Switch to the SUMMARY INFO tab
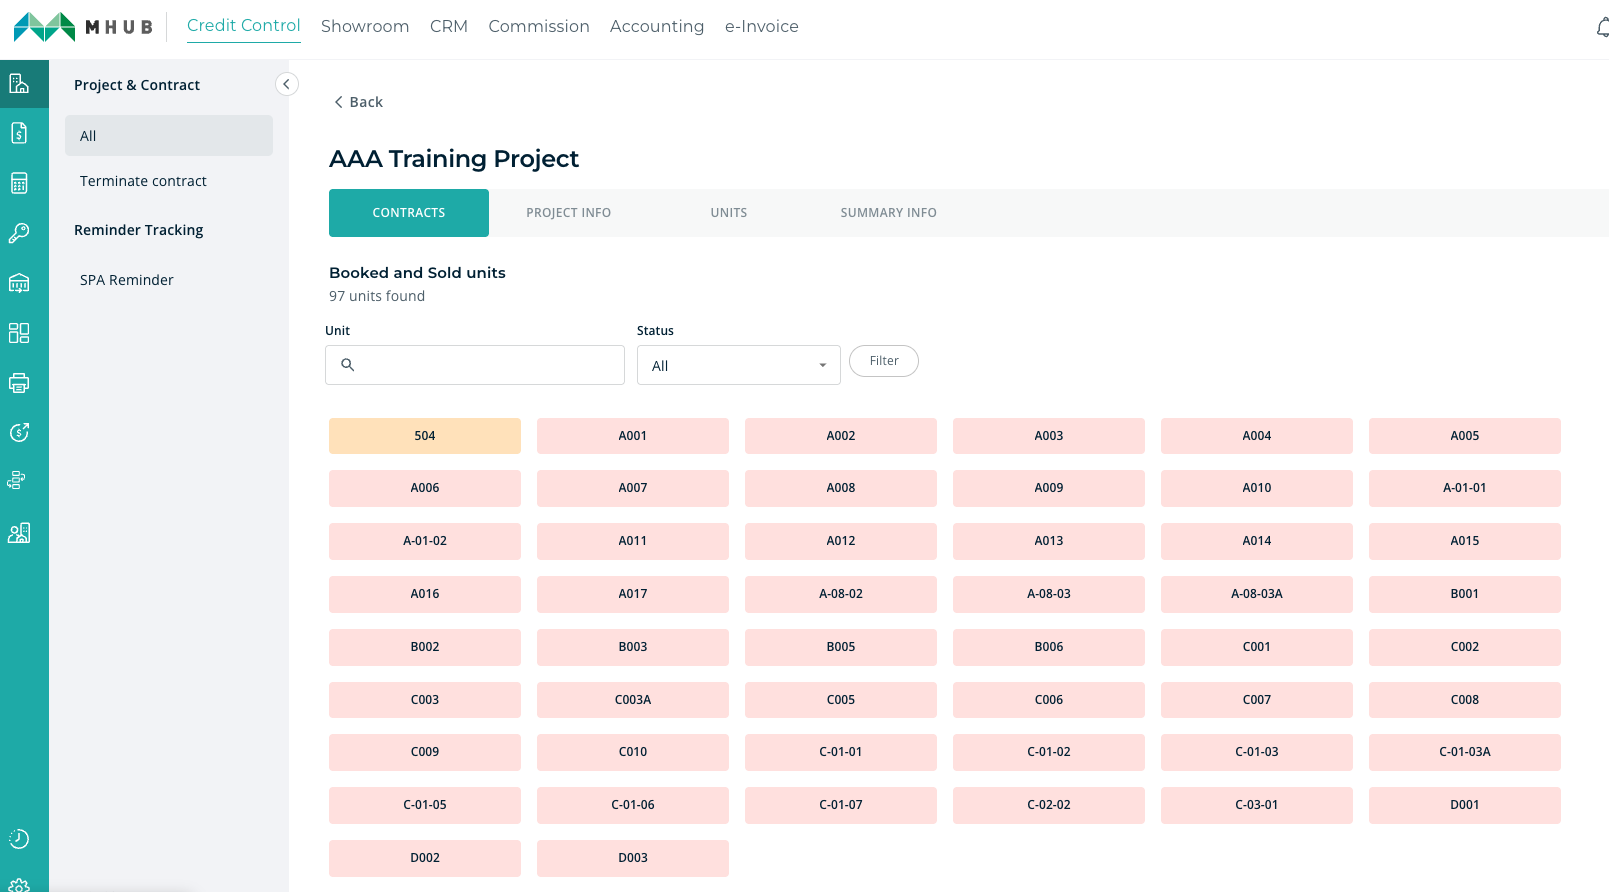1609x892 pixels. click(889, 213)
